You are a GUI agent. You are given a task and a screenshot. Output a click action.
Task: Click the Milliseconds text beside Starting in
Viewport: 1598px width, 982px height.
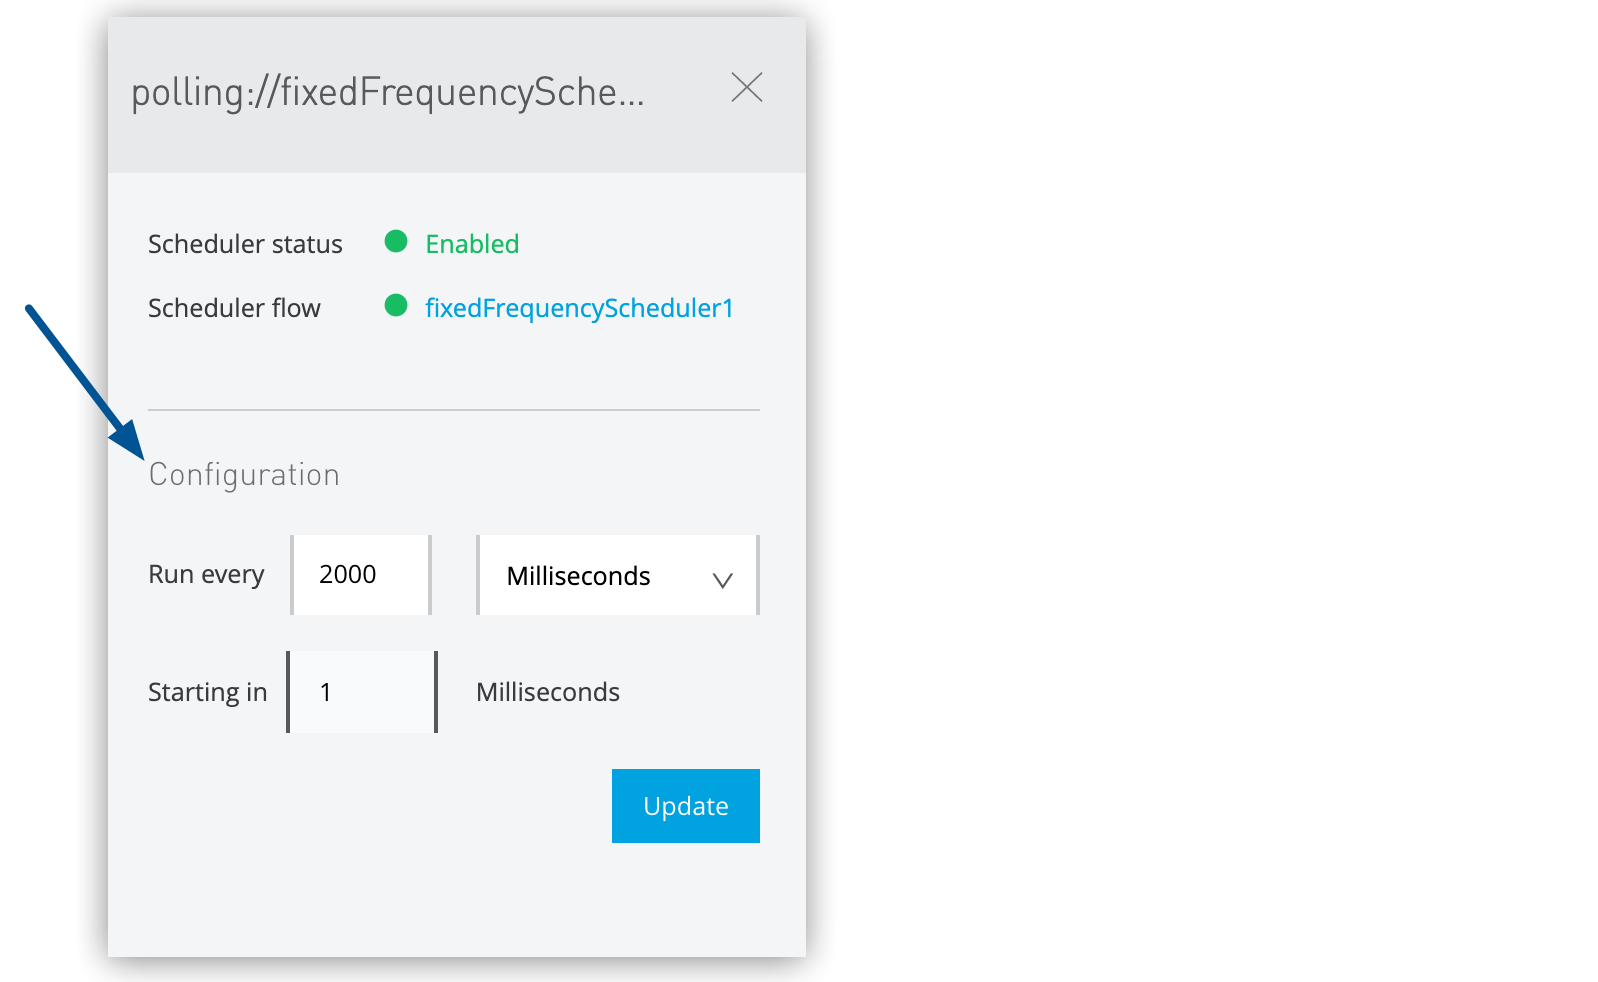pos(547,691)
